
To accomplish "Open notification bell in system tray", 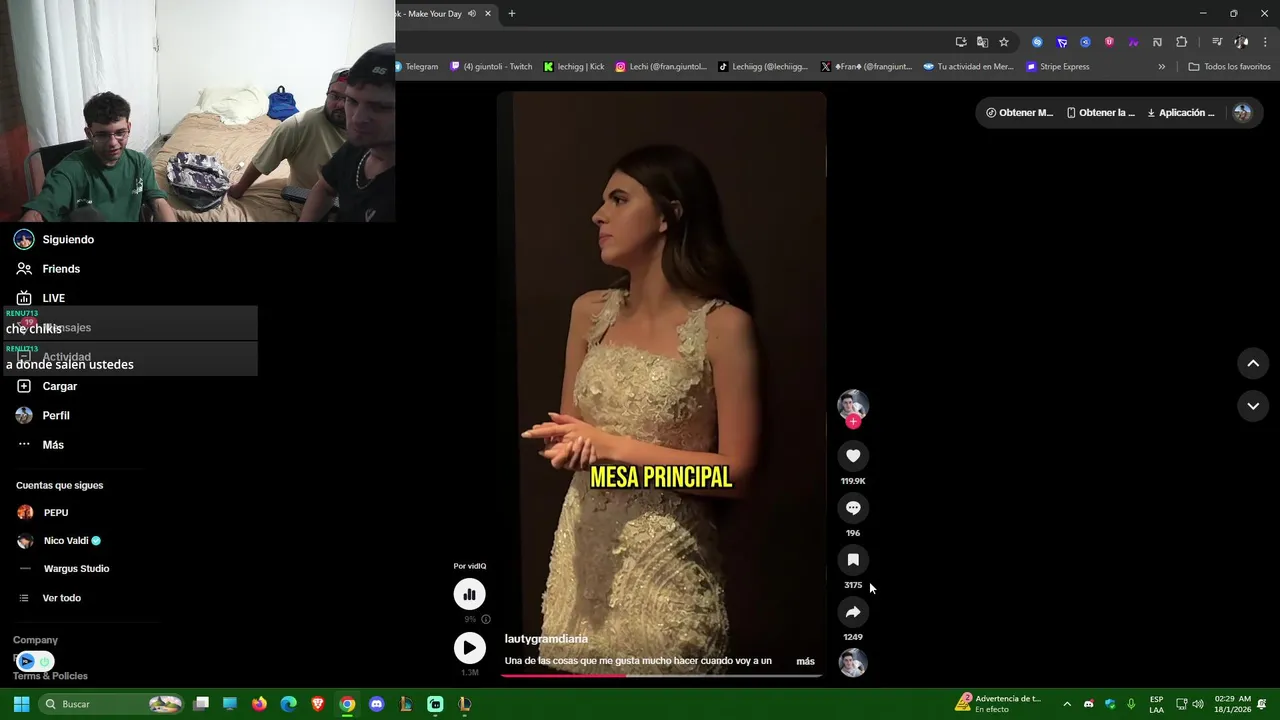I will point(1262,704).
